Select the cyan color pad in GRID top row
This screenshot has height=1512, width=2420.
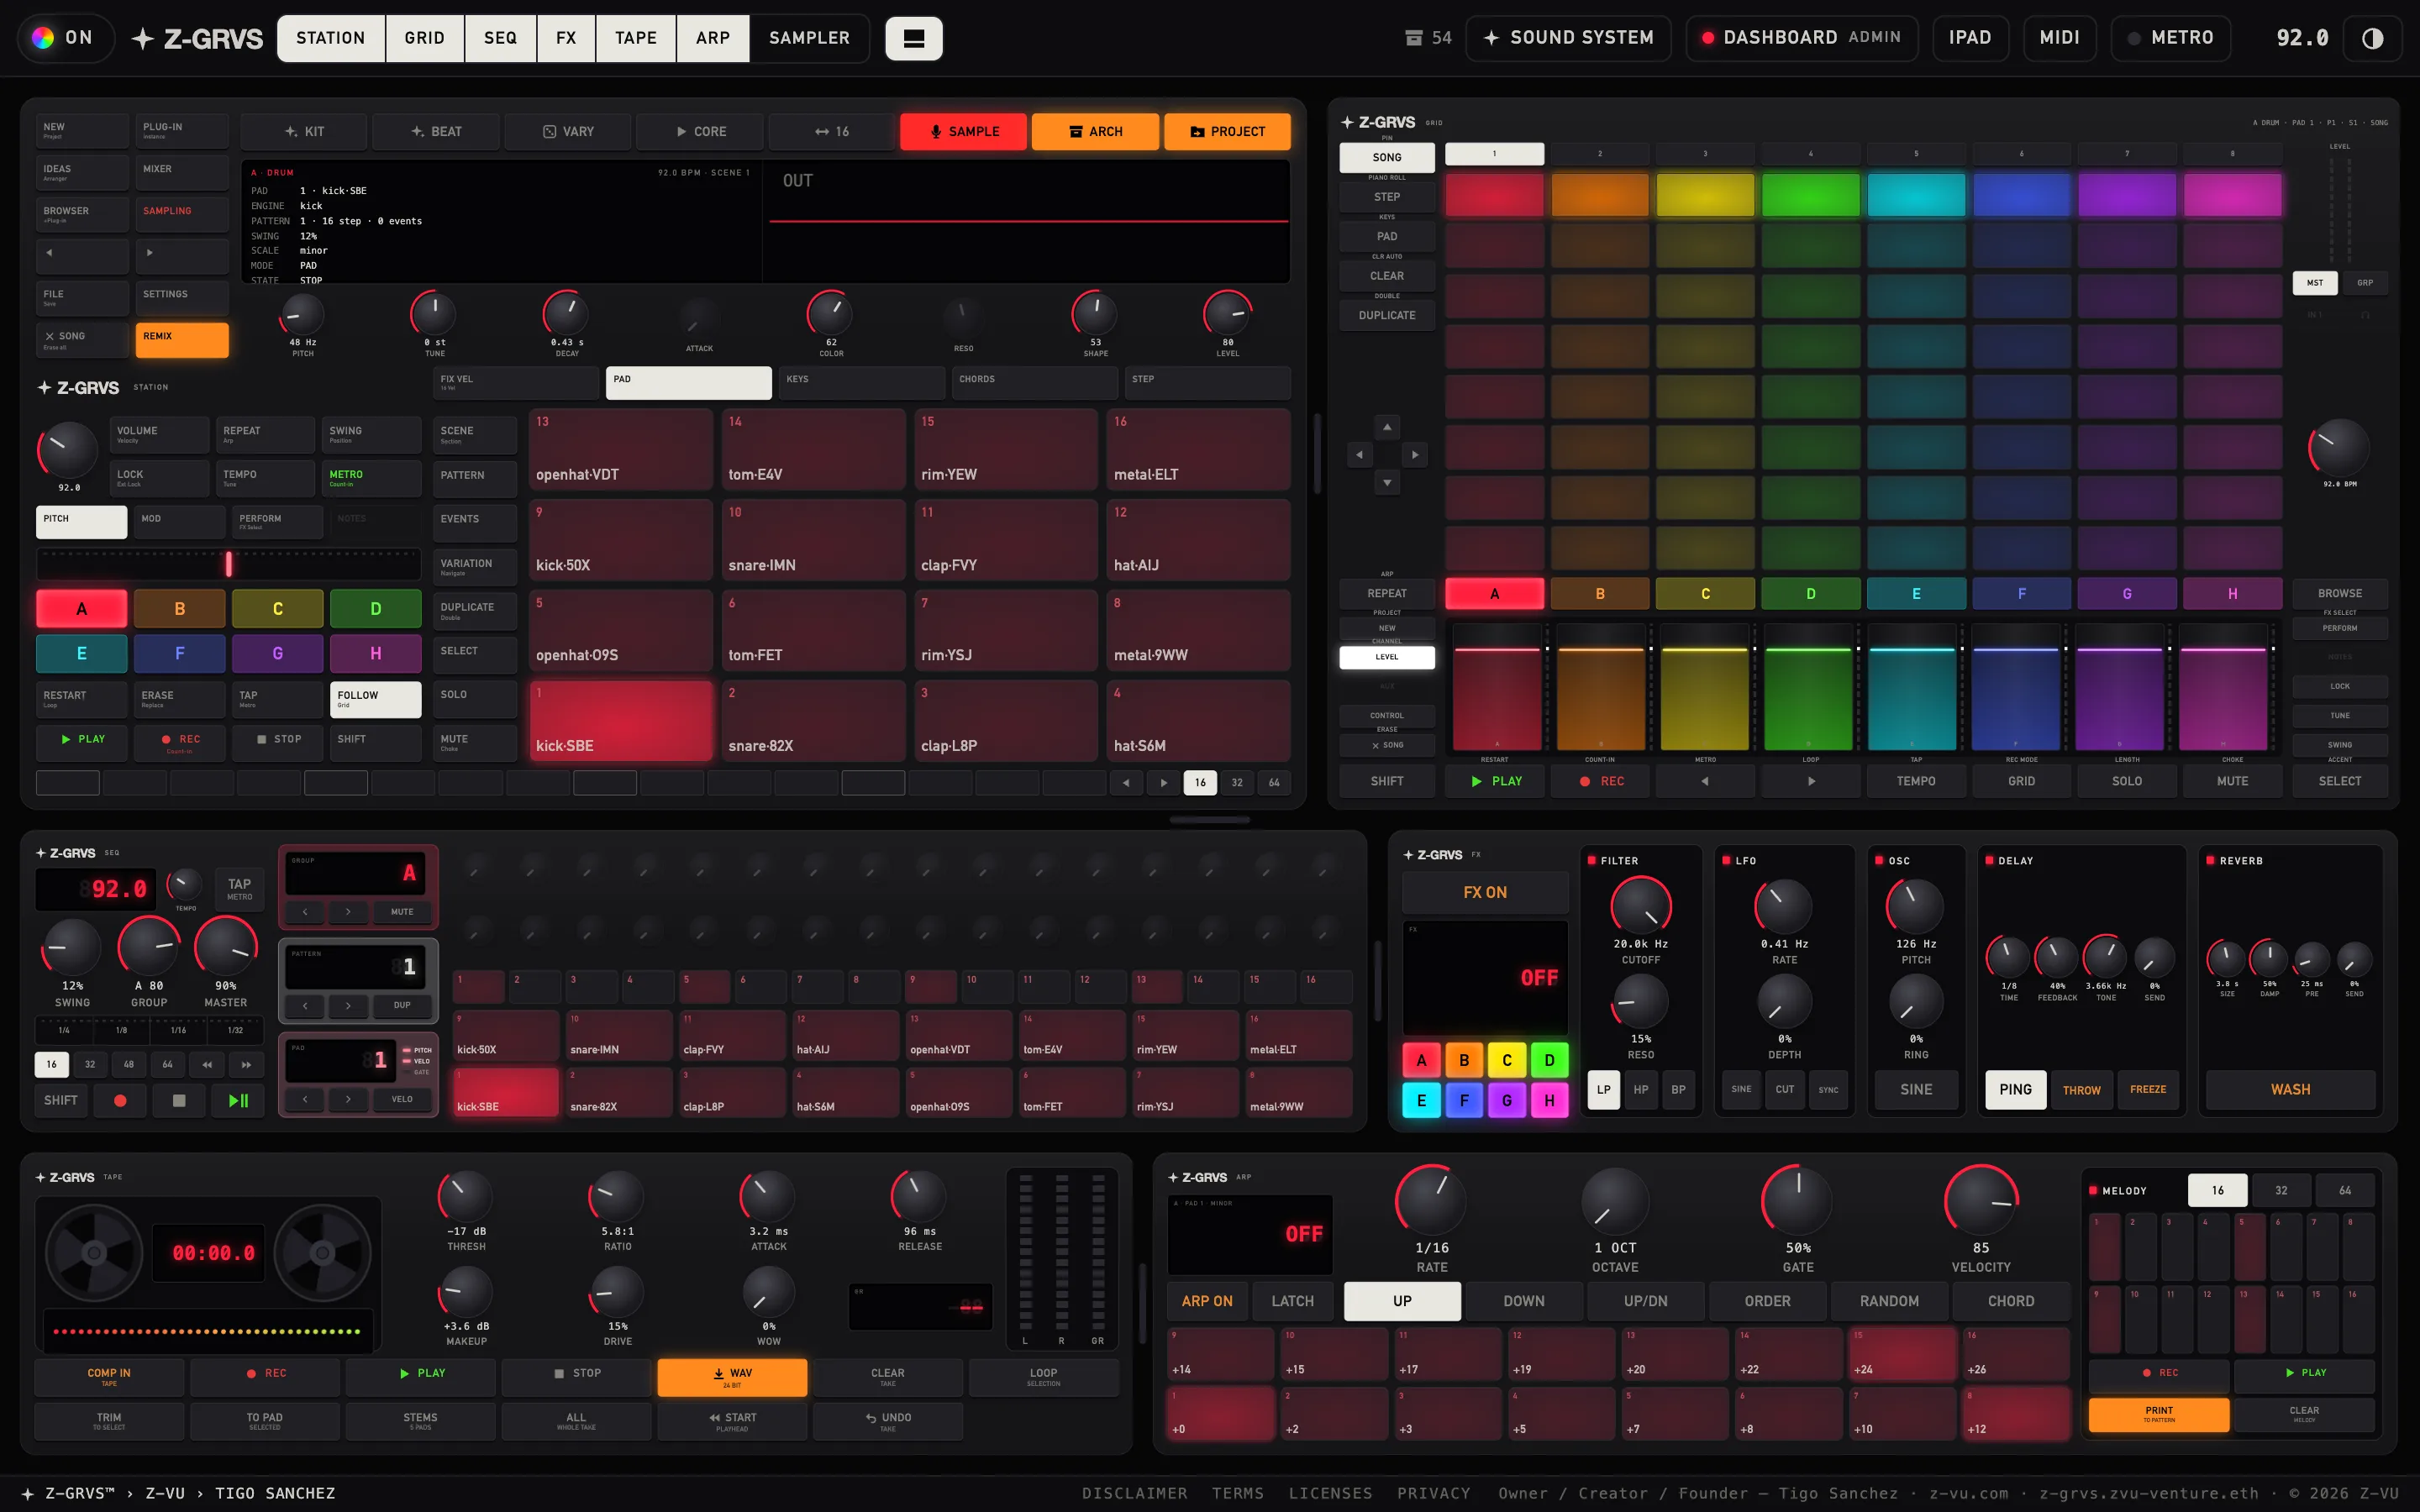[1915, 194]
